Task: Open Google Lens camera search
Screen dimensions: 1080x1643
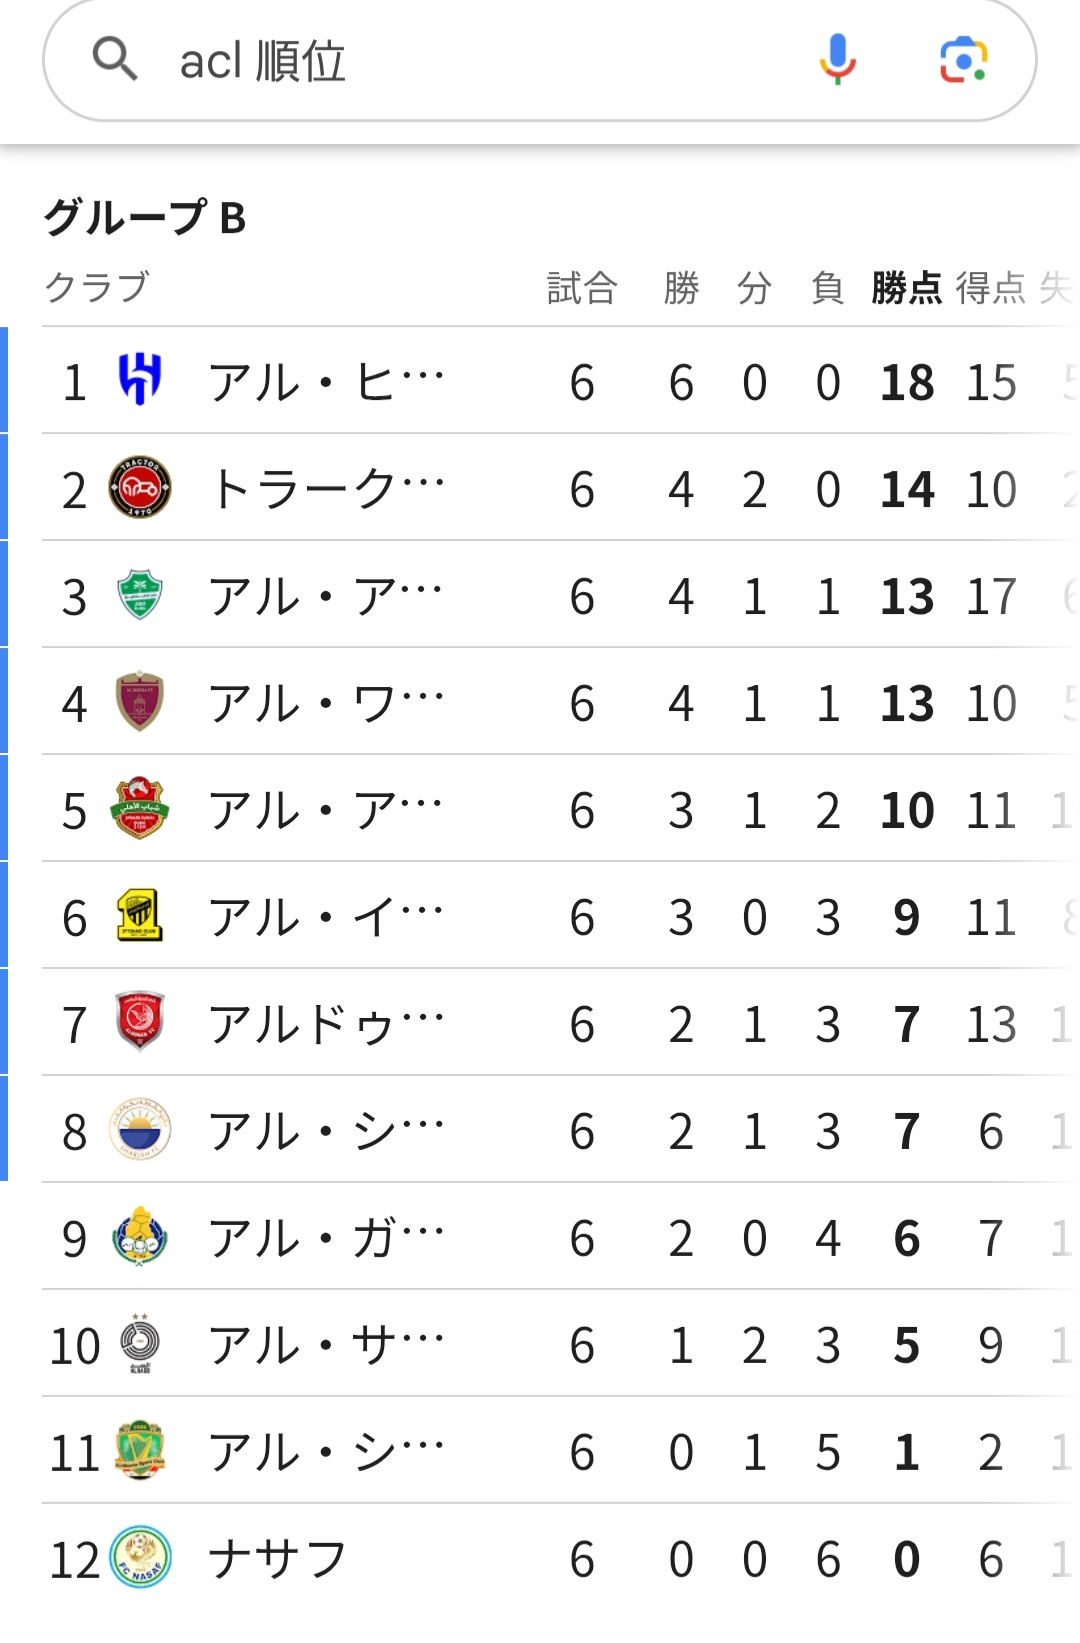Action: pos(963,60)
